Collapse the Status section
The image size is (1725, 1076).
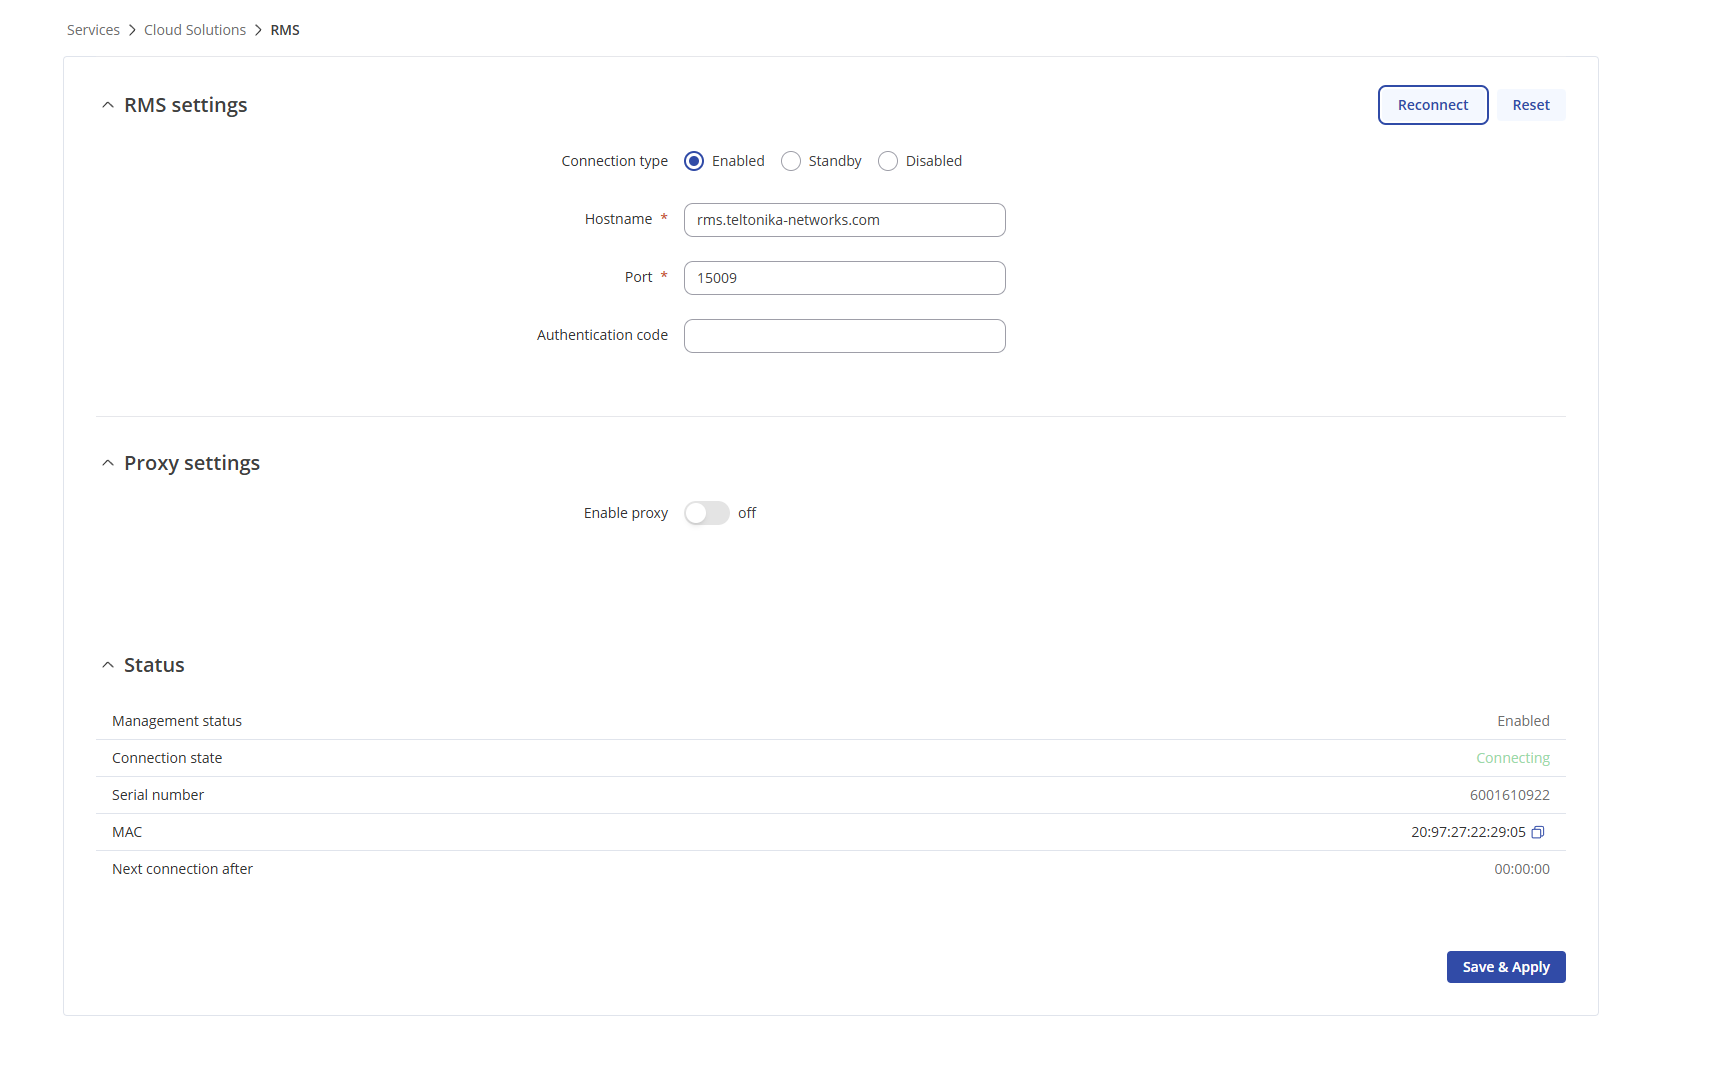point(108,665)
